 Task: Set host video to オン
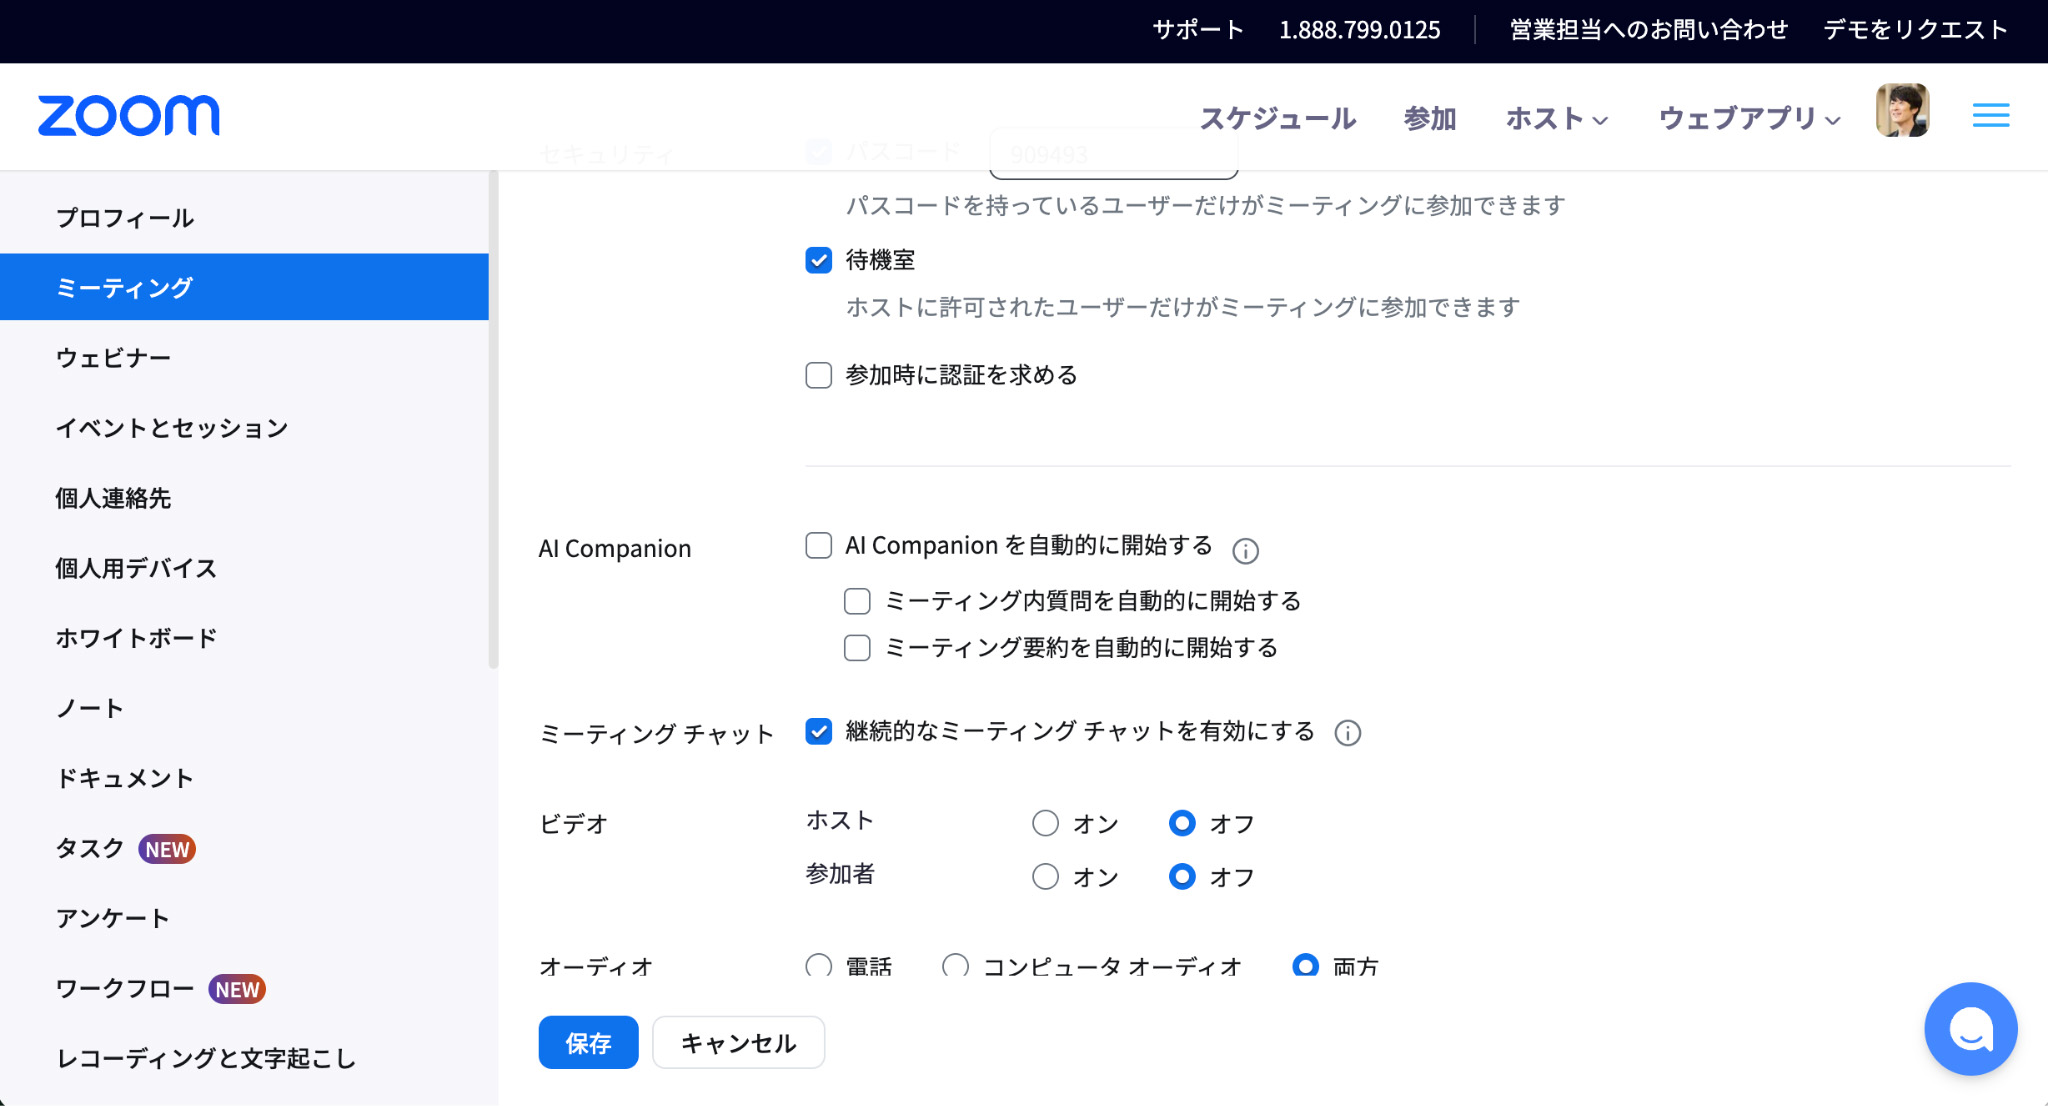pyautogui.click(x=1045, y=823)
